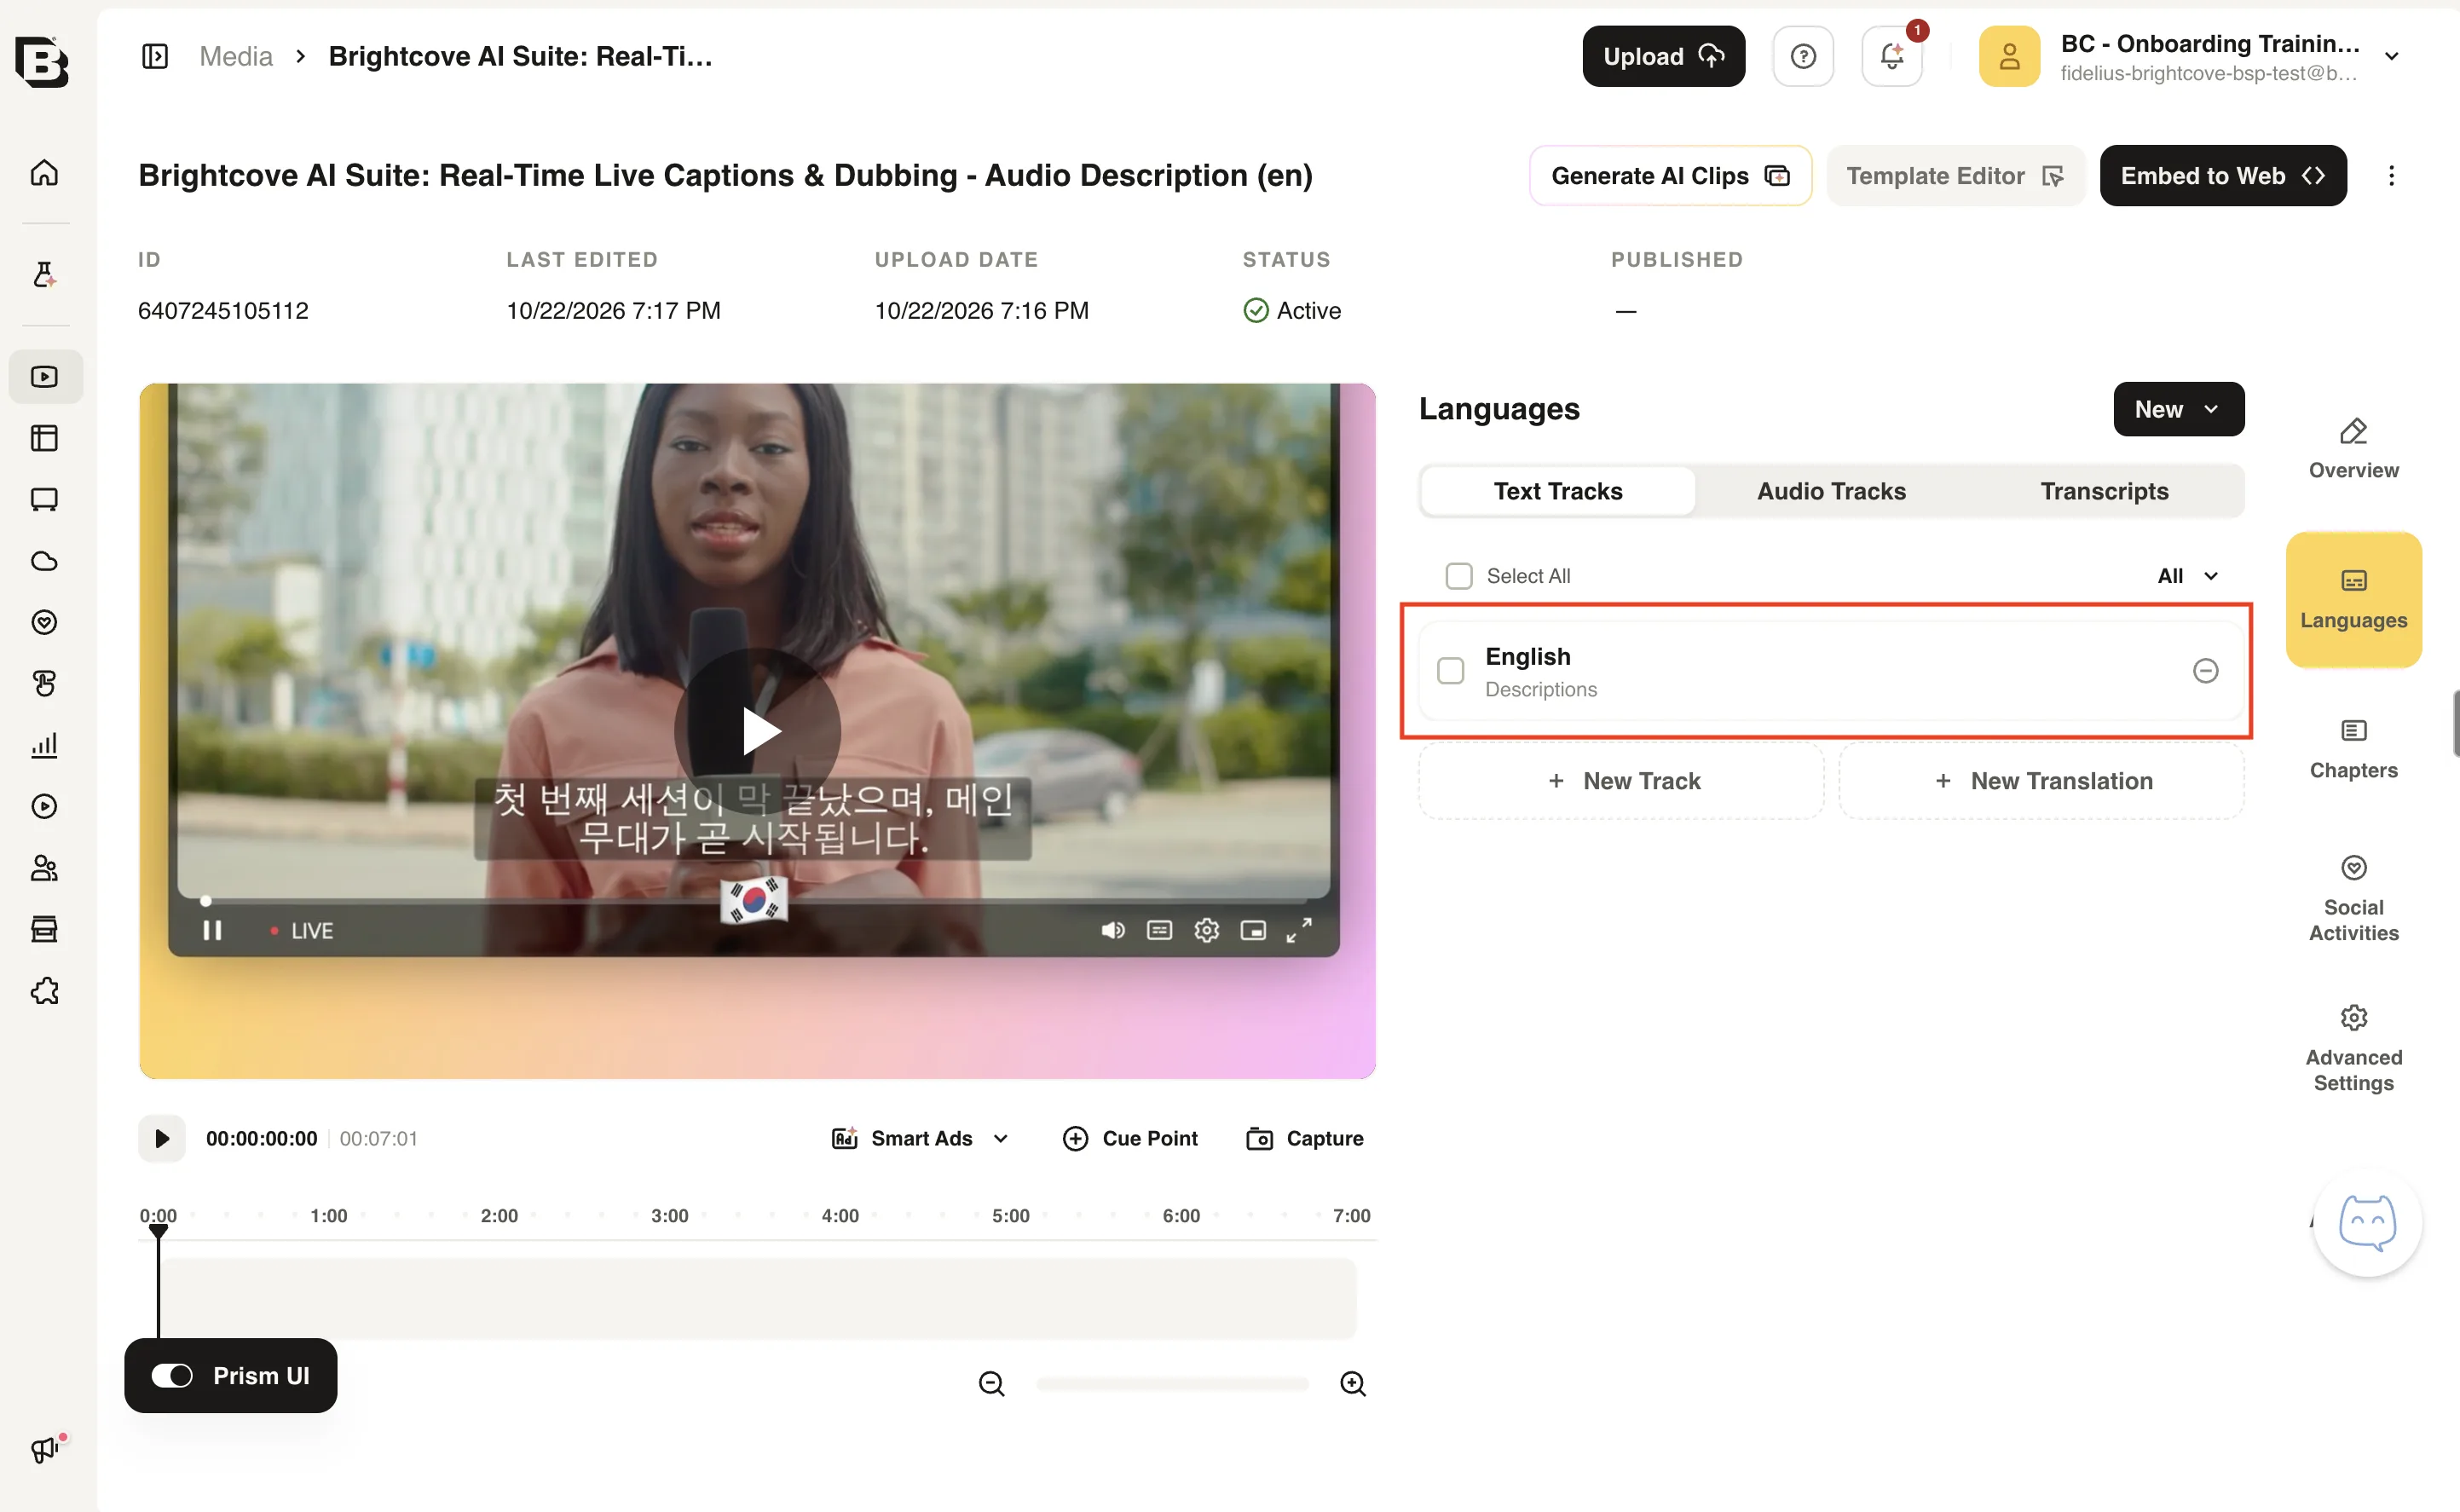Toggle picture-in-picture mode
This screenshot has width=2460, height=1512.
click(x=1252, y=931)
